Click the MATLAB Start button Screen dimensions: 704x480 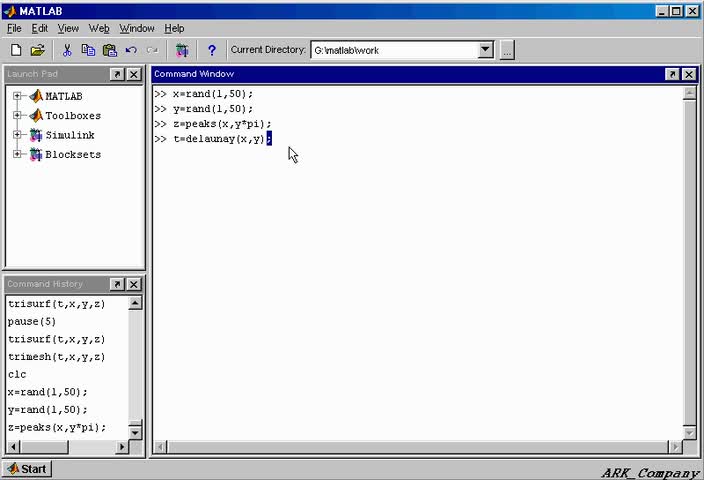pyautogui.click(x=27, y=469)
